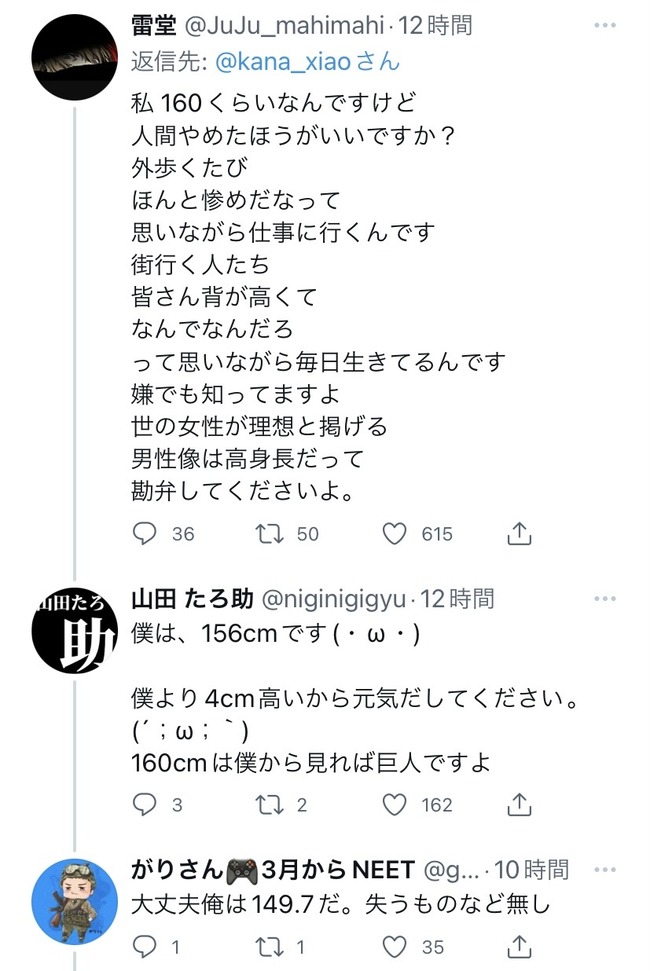Like 雷堂's tweet with 615 likes

pos(394,533)
